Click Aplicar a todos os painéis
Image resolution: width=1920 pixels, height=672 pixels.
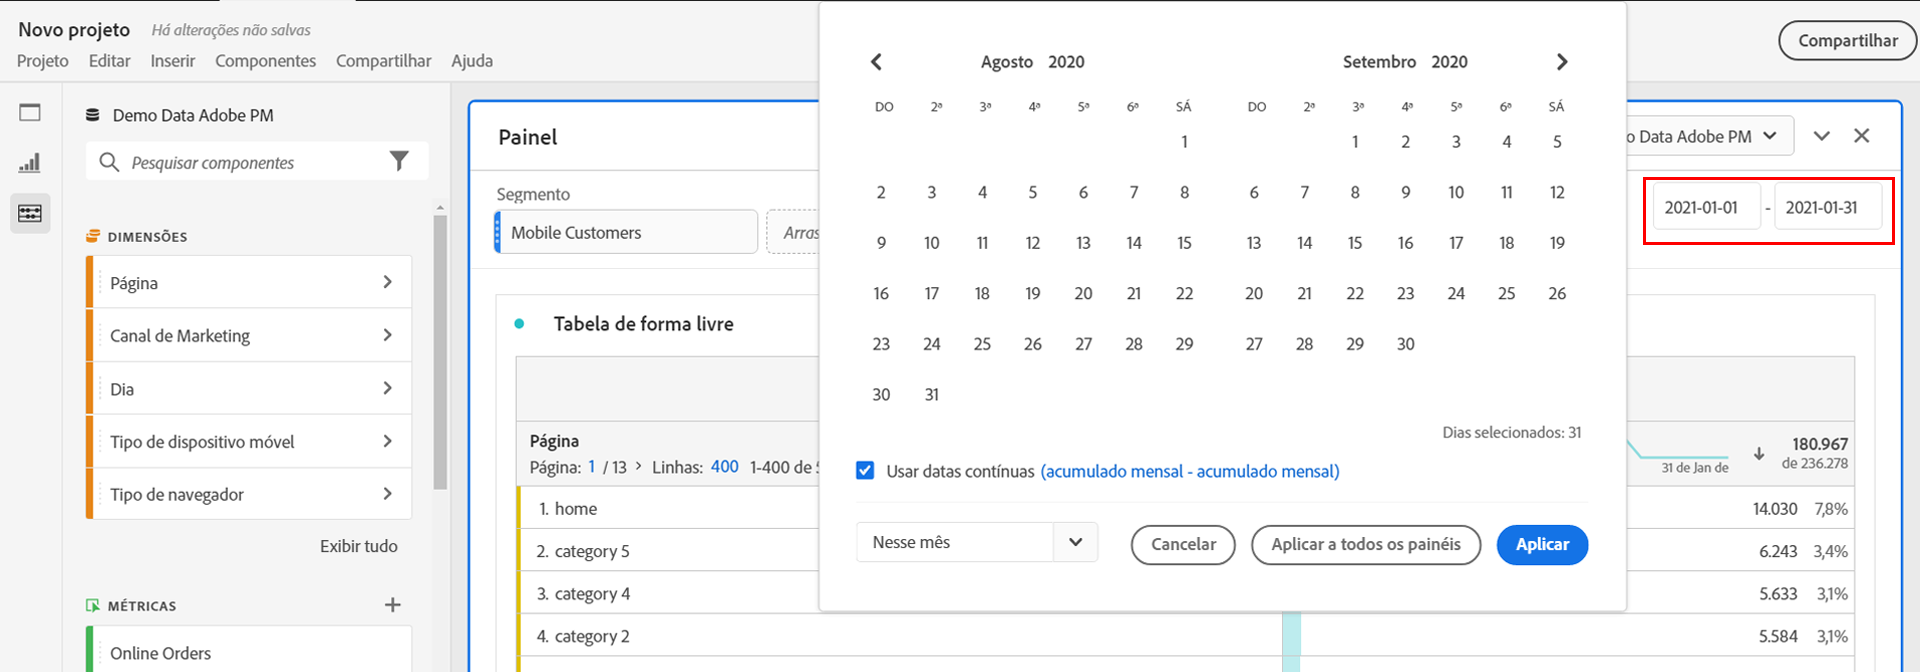[1365, 544]
